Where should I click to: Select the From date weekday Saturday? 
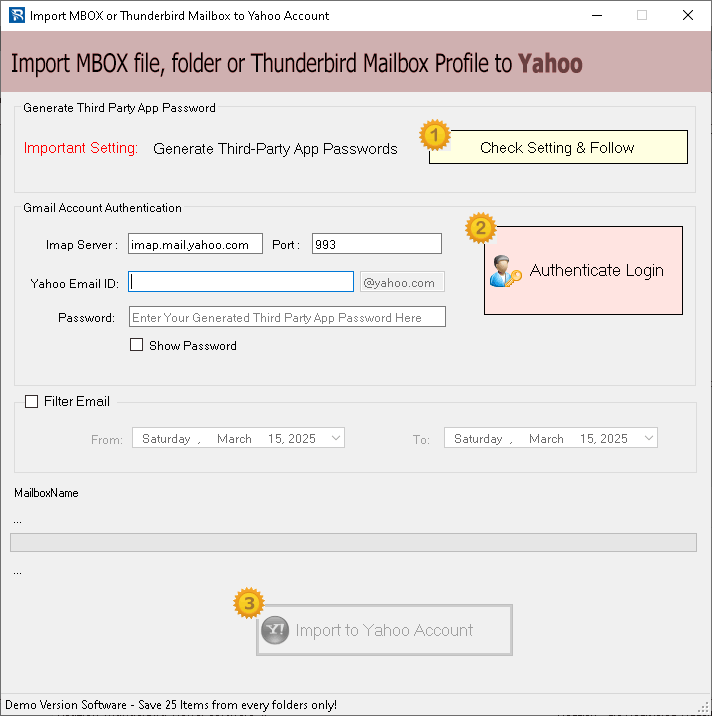click(166, 439)
